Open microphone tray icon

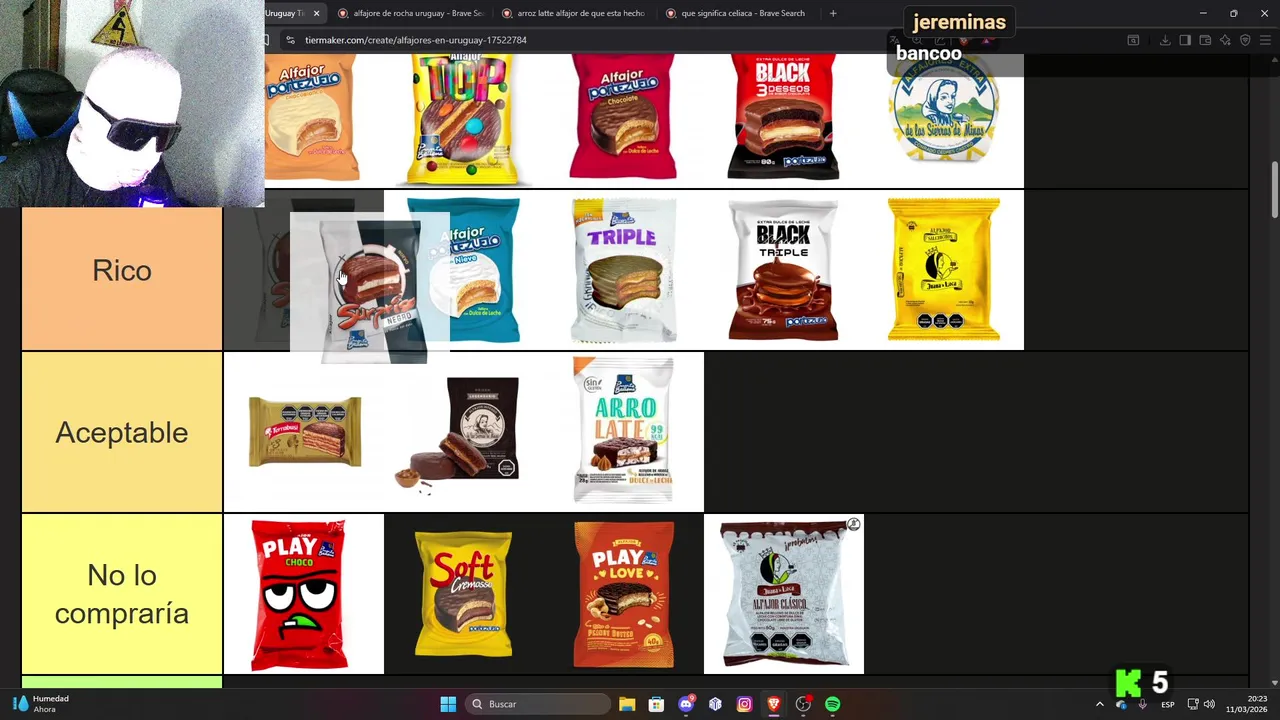pos(1142,704)
